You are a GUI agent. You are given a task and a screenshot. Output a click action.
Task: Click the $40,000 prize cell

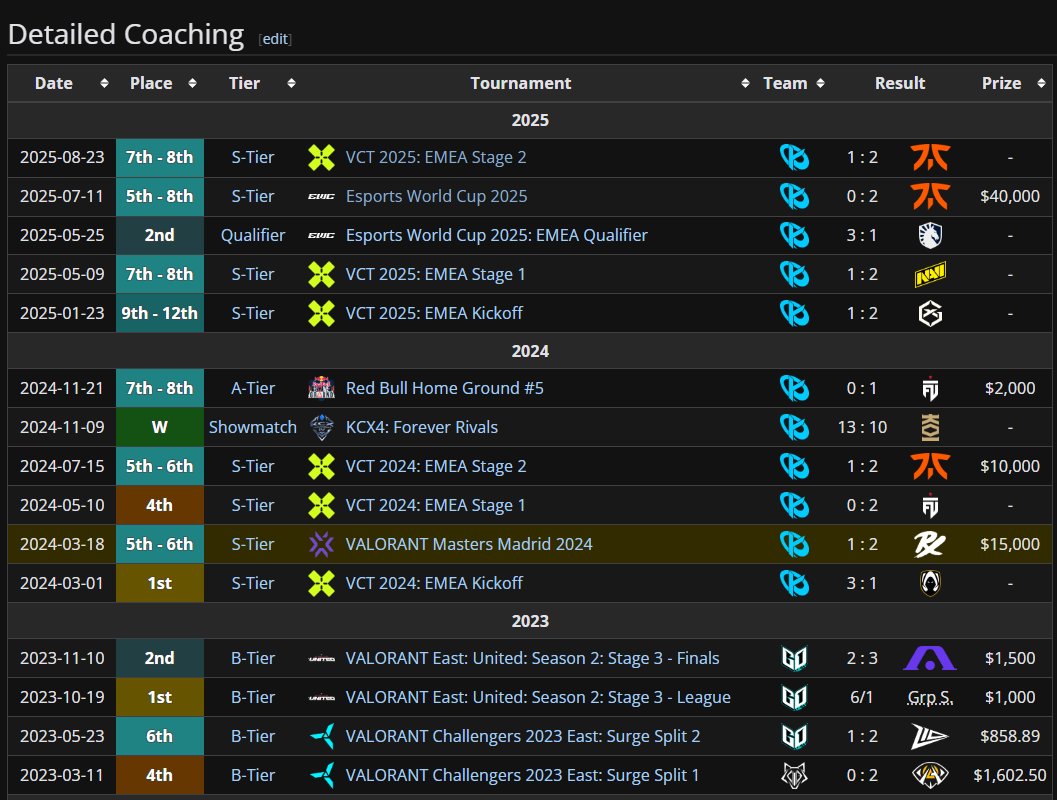[x=1010, y=196]
